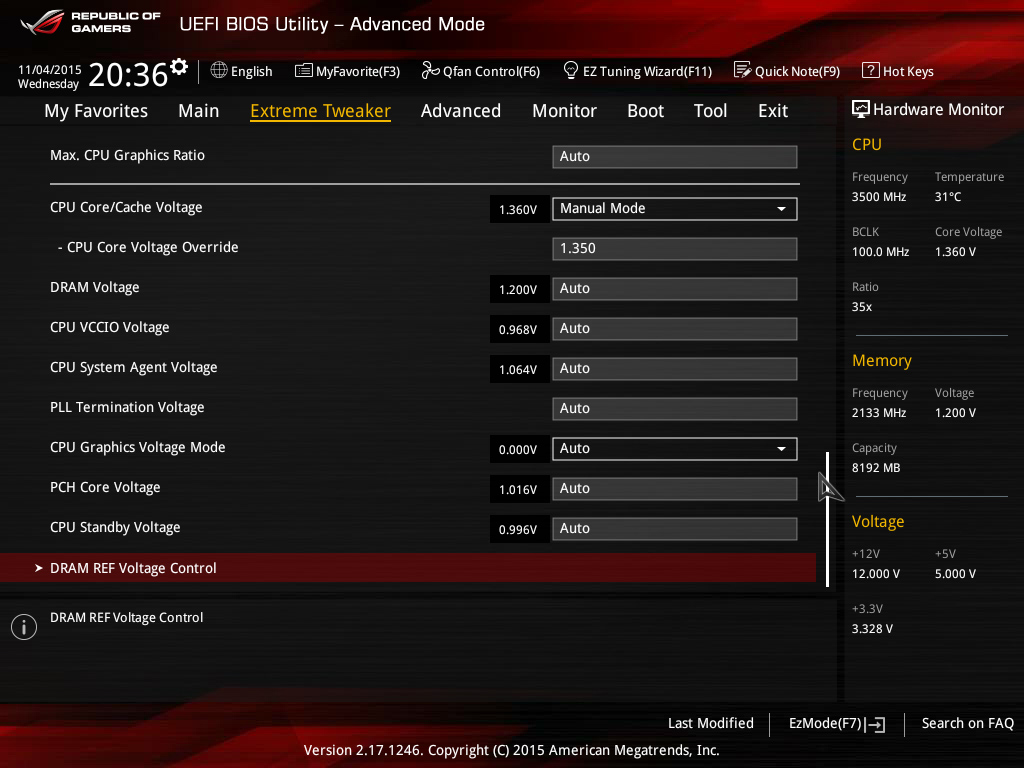Click the 20:36 clock display
Screen dimensions: 1024x768
(128, 74)
